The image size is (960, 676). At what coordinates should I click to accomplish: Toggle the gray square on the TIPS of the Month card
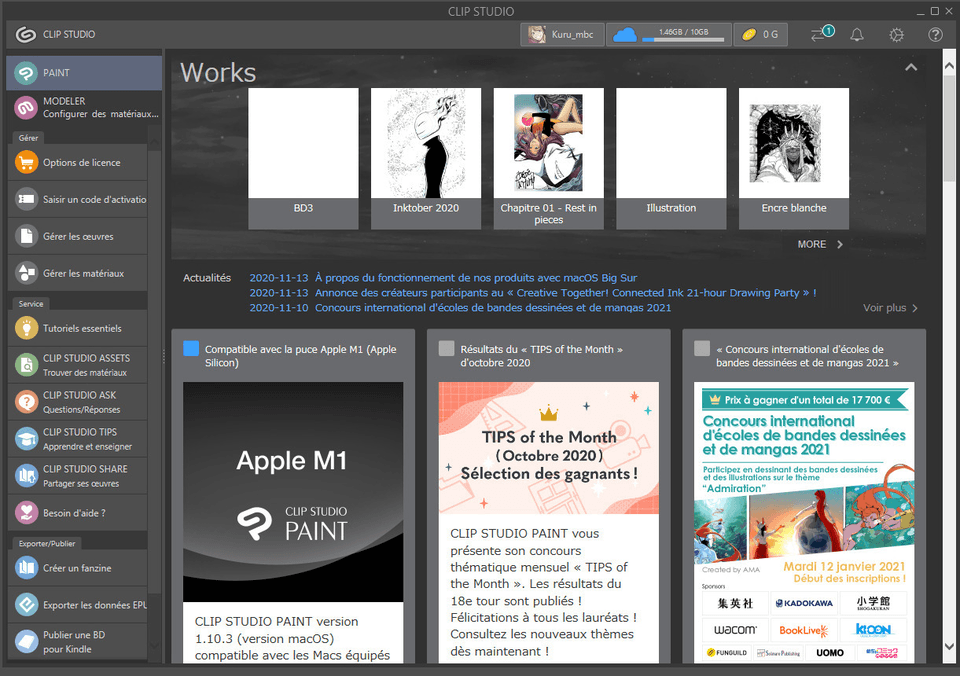[x=446, y=348]
